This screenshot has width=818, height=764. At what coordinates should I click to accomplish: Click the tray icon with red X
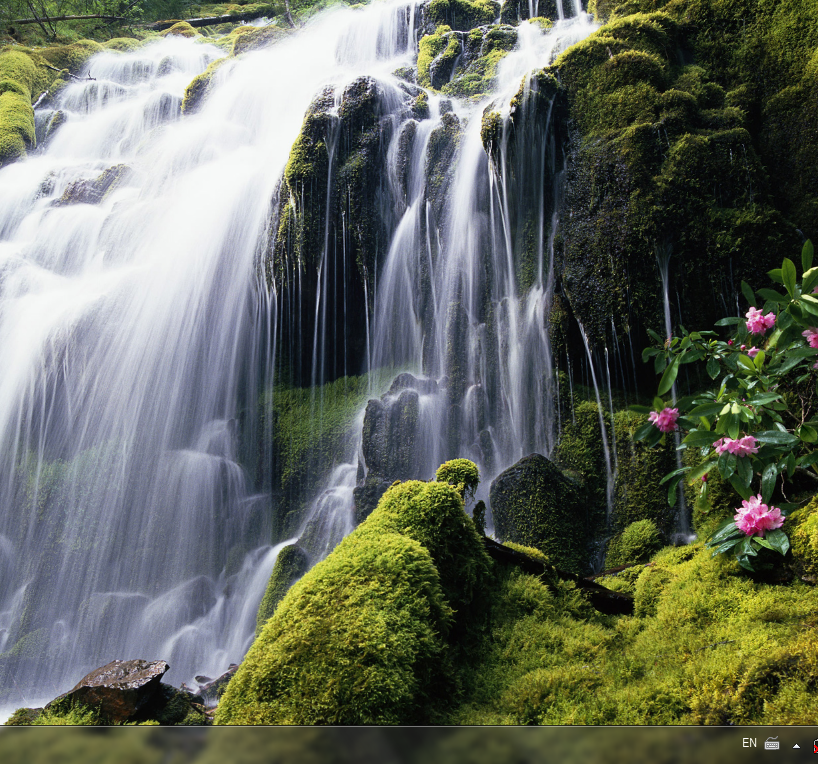pos(814,745)
